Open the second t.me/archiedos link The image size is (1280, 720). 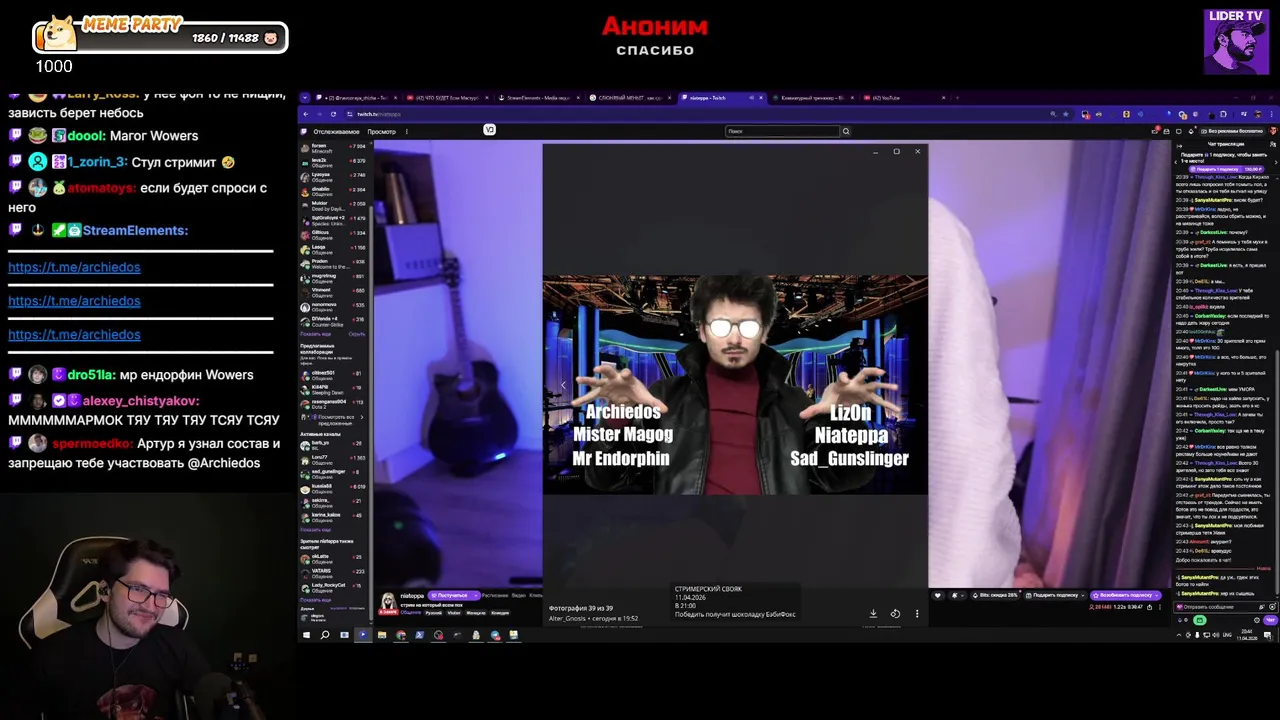click(74, 301)
